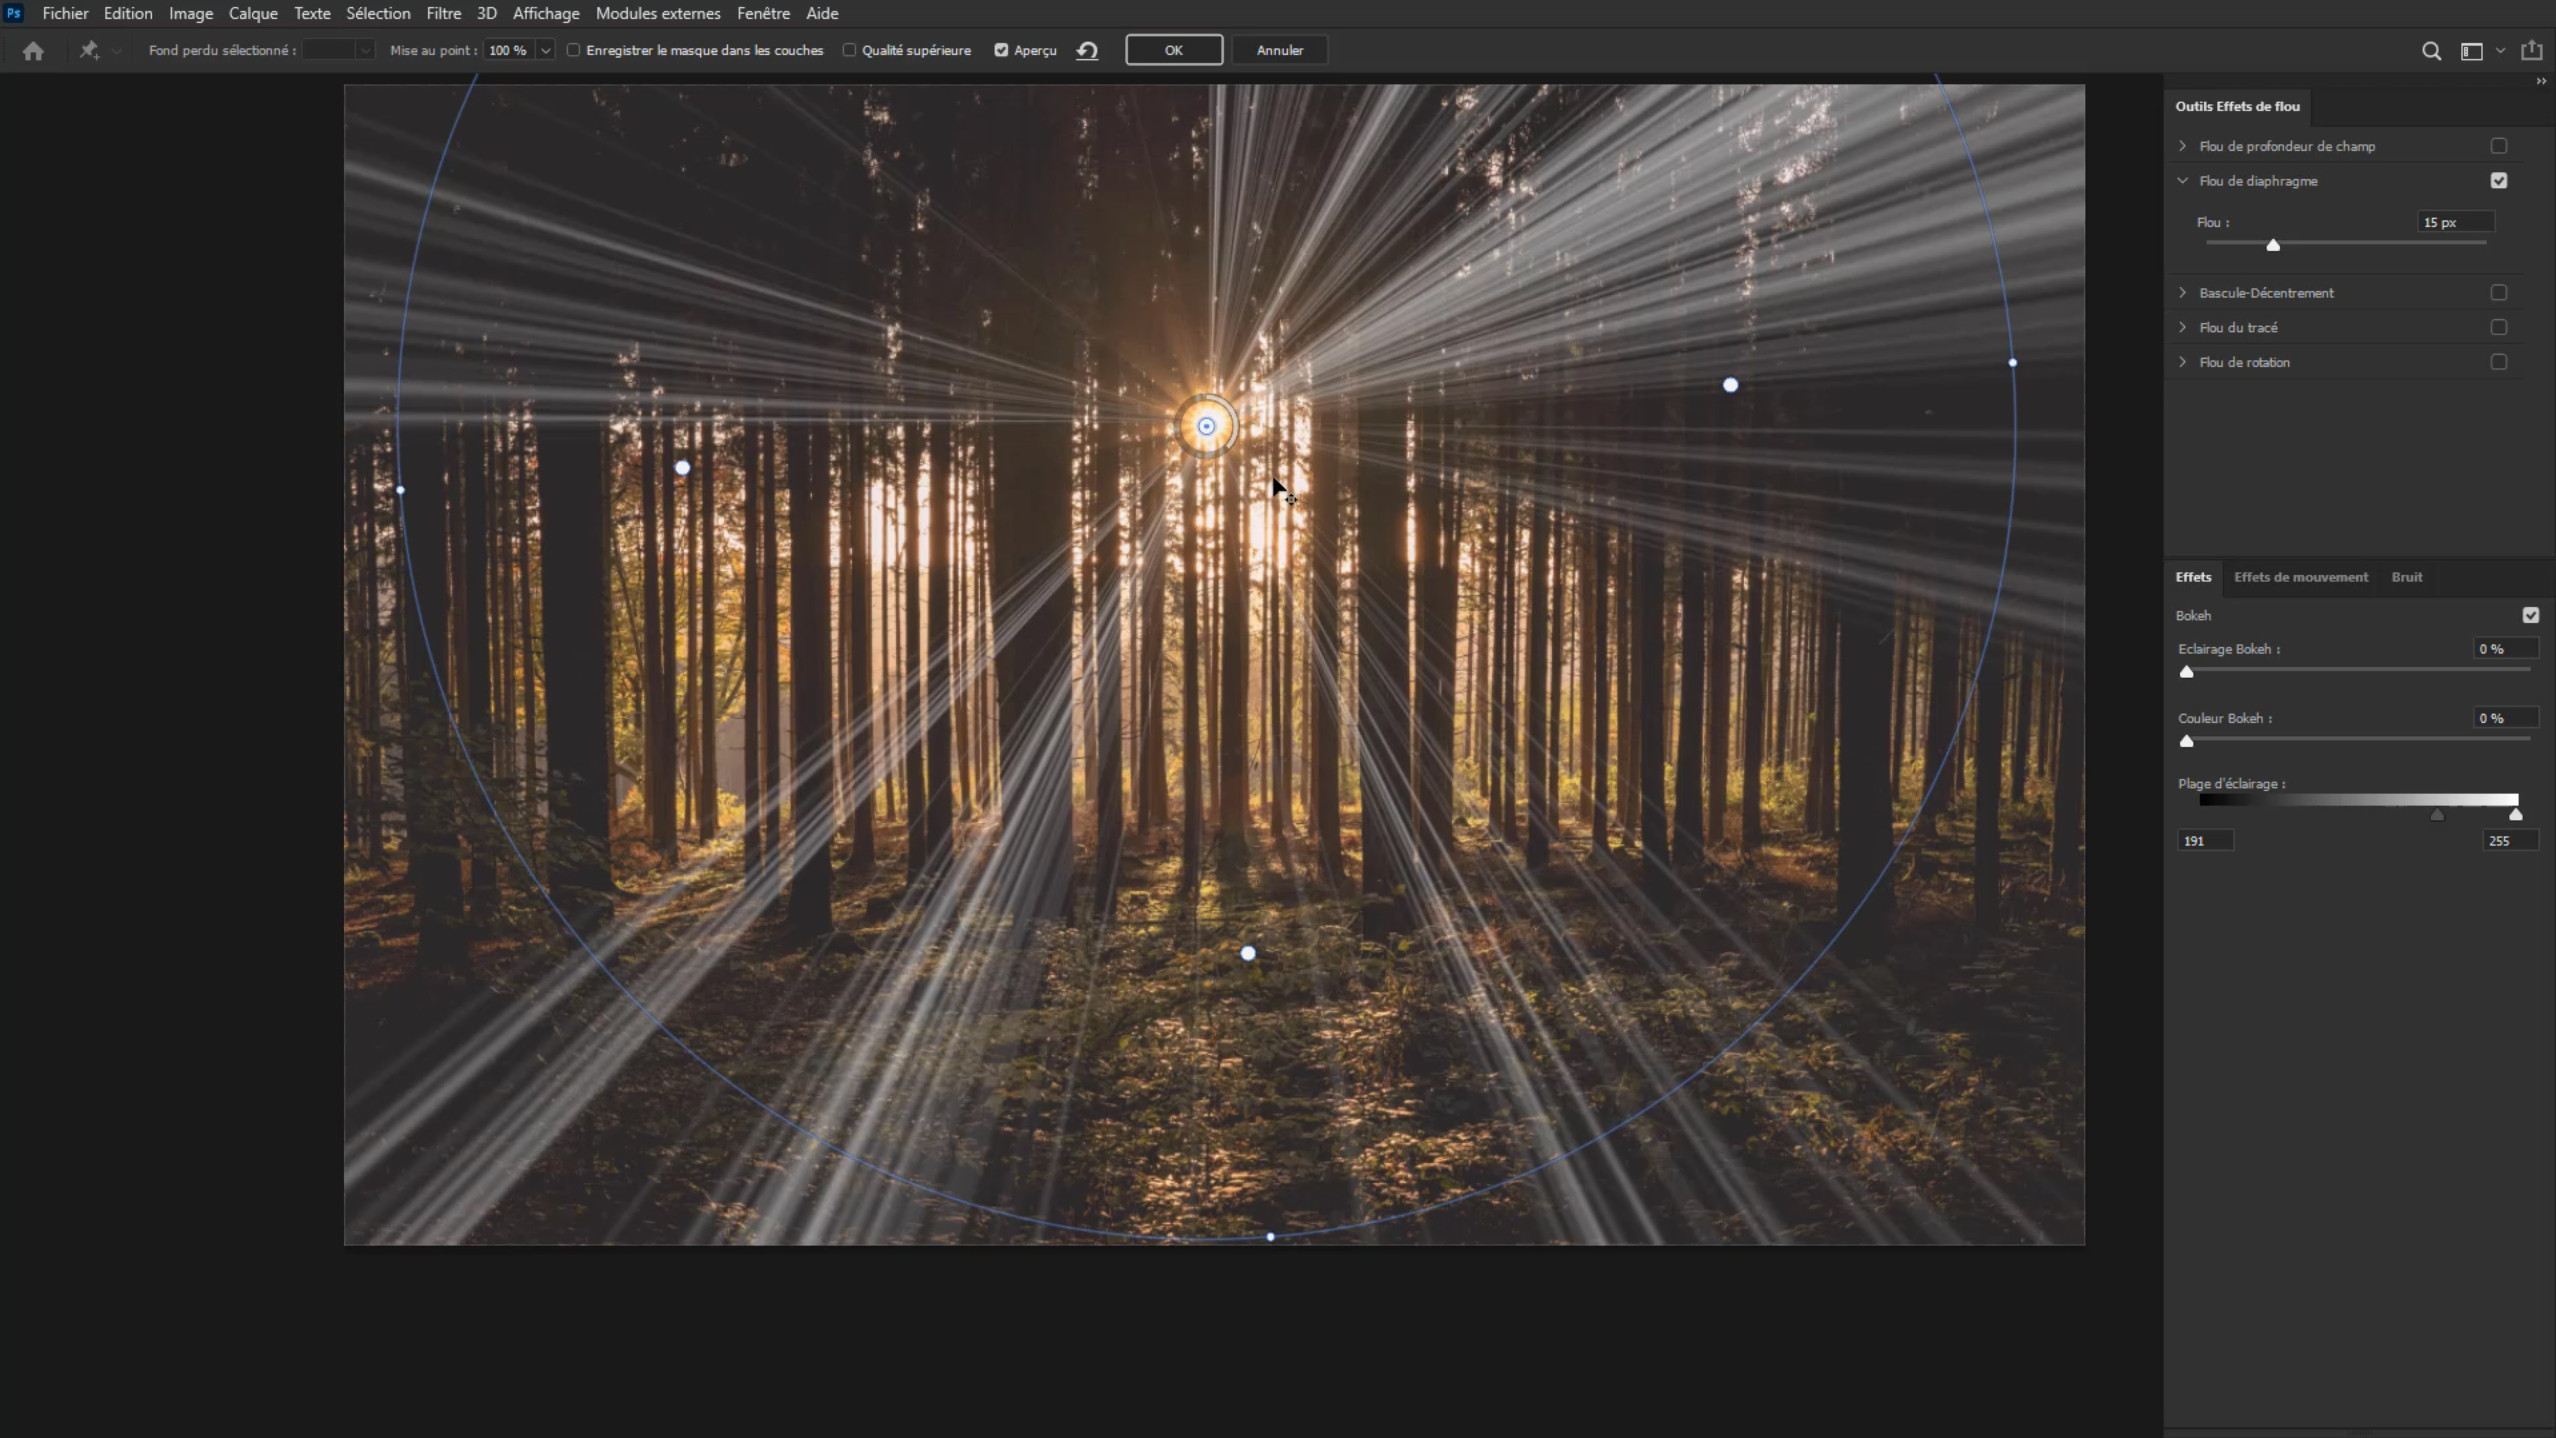2556x1438 pixels.
Task: Toggle the Bokeh checkbox
Action: 2531,615
